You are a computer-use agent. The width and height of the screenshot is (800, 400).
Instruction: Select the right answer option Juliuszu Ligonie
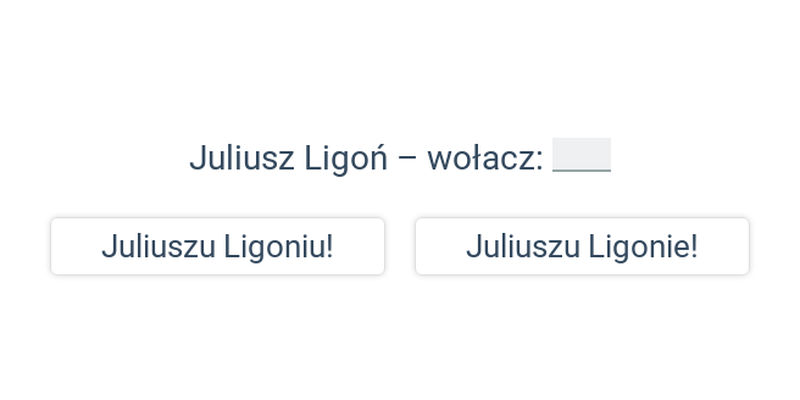click(582, 246)
